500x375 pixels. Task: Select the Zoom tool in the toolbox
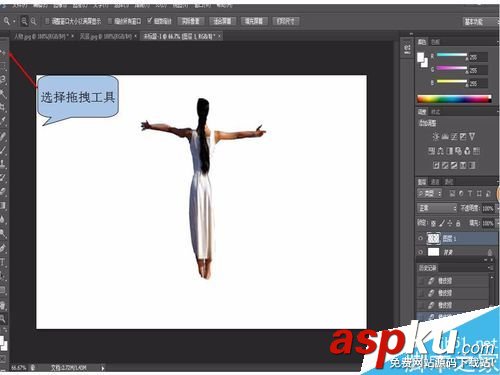[x=3, y=319]
